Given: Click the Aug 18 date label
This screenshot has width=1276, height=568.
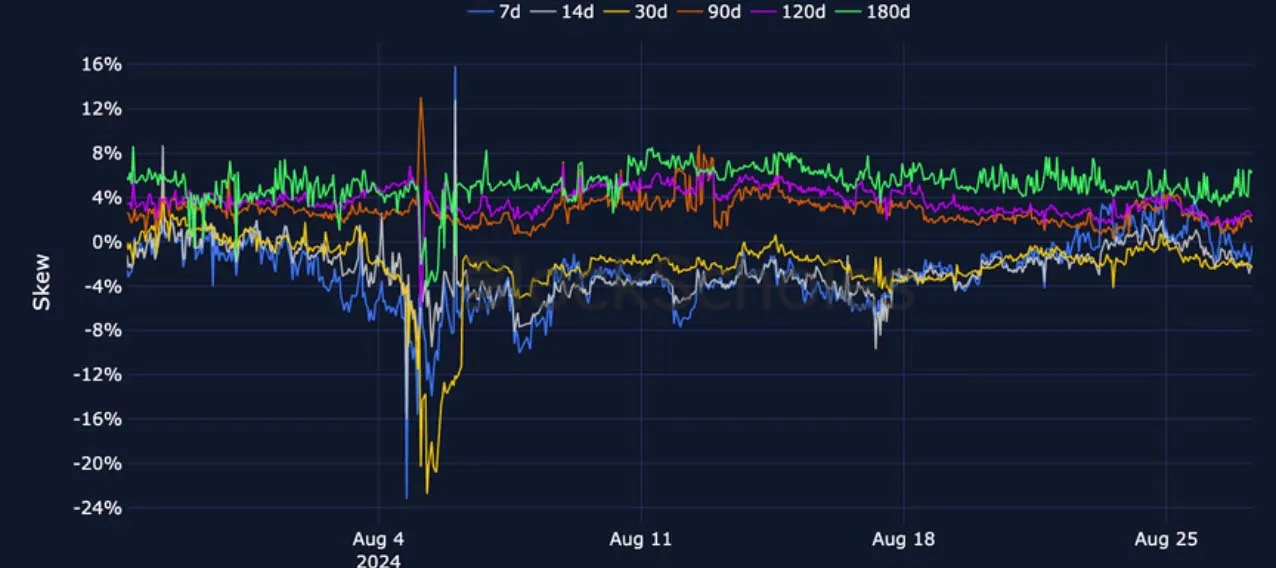Looking at the screenshot, I should (904, 539).
